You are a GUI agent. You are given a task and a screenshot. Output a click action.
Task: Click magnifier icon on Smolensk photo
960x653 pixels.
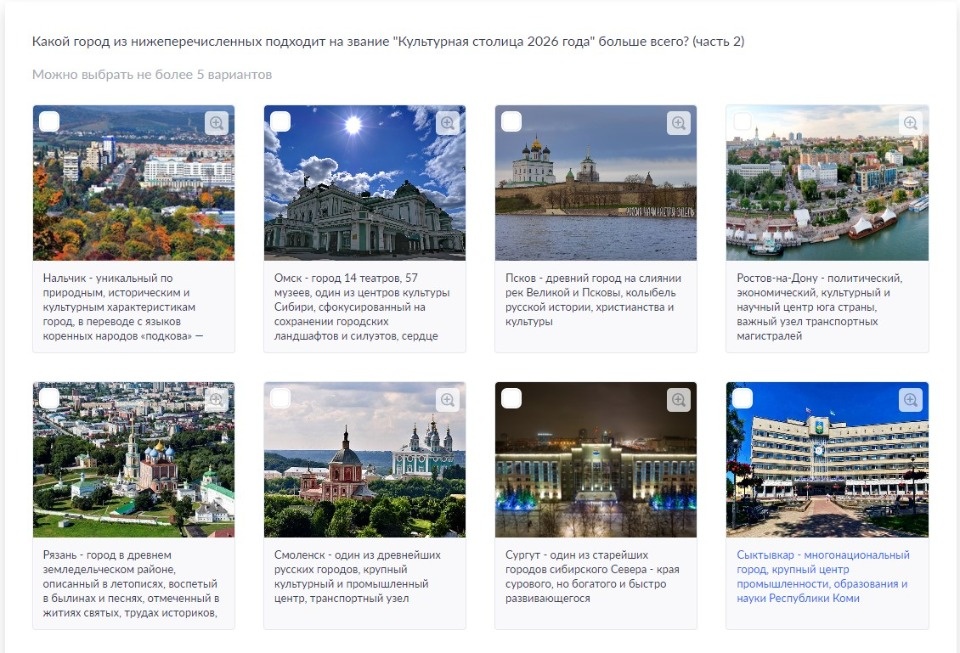pos(448,400)
